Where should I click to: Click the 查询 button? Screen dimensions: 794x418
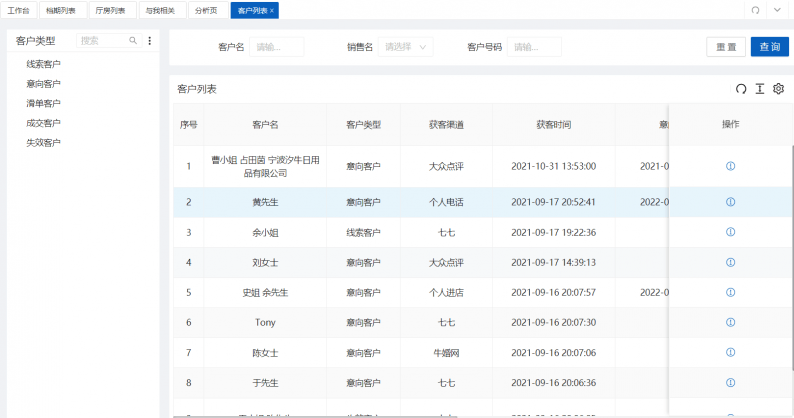[x=770, y=47]
